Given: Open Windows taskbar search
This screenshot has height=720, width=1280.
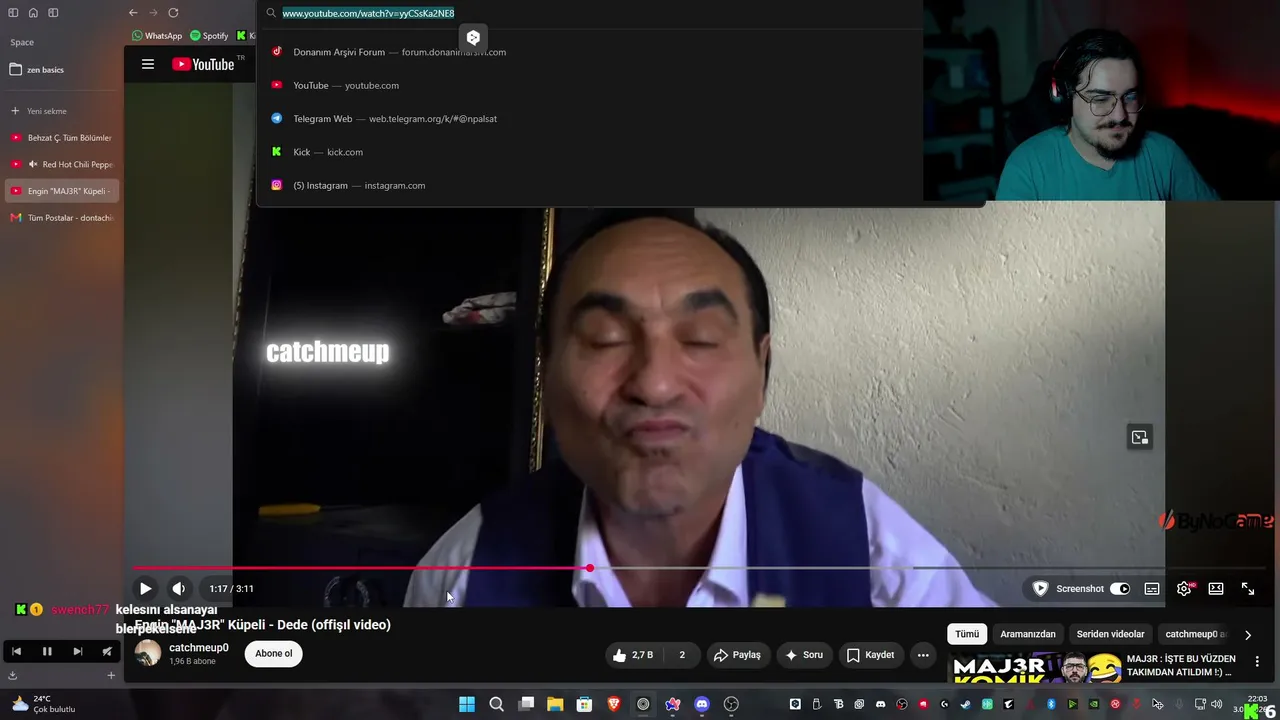Looking at the screenshot, I should pos(496,704).
